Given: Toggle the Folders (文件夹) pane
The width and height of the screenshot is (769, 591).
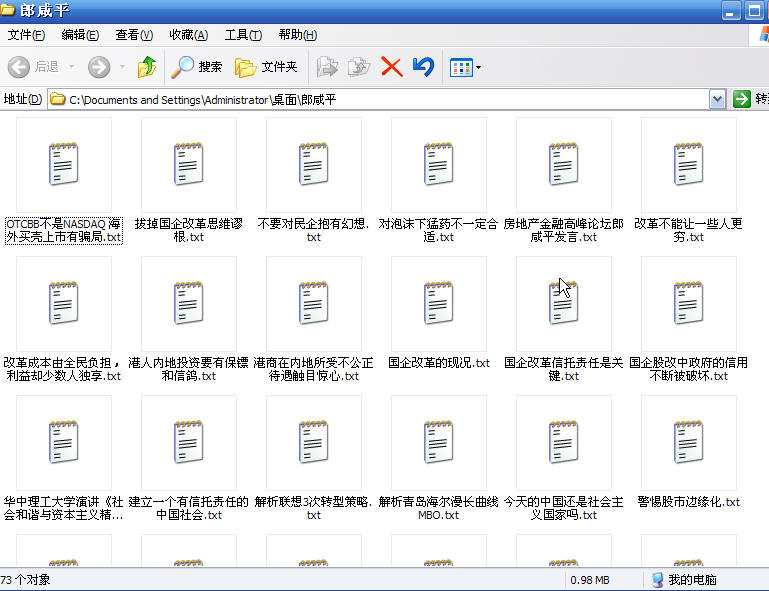Looking at the screenshot, I should 266,67.
